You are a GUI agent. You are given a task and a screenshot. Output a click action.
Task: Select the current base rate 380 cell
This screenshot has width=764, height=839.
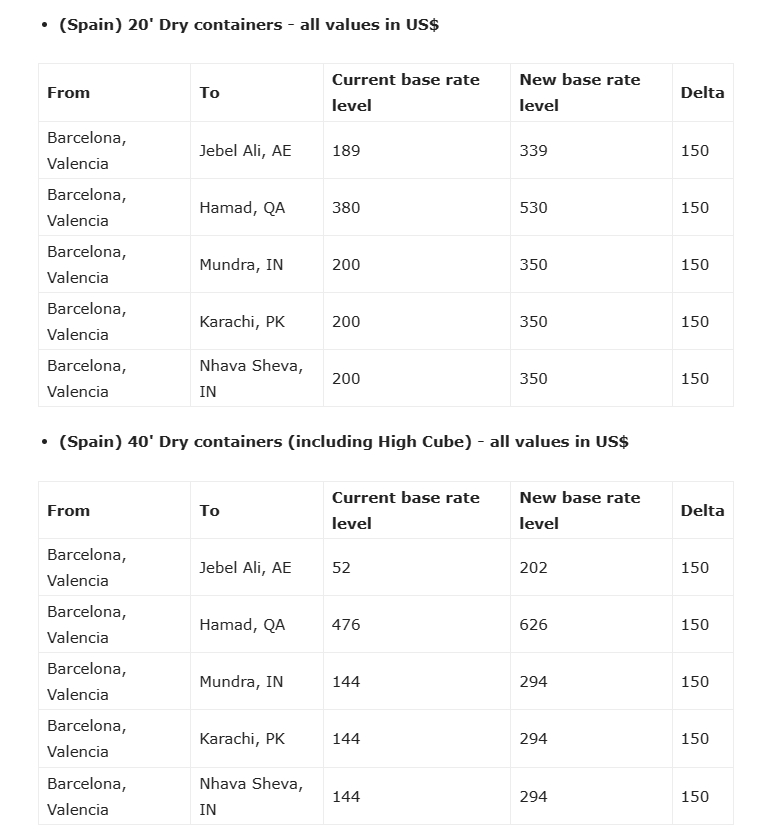(x=346, y=208)
